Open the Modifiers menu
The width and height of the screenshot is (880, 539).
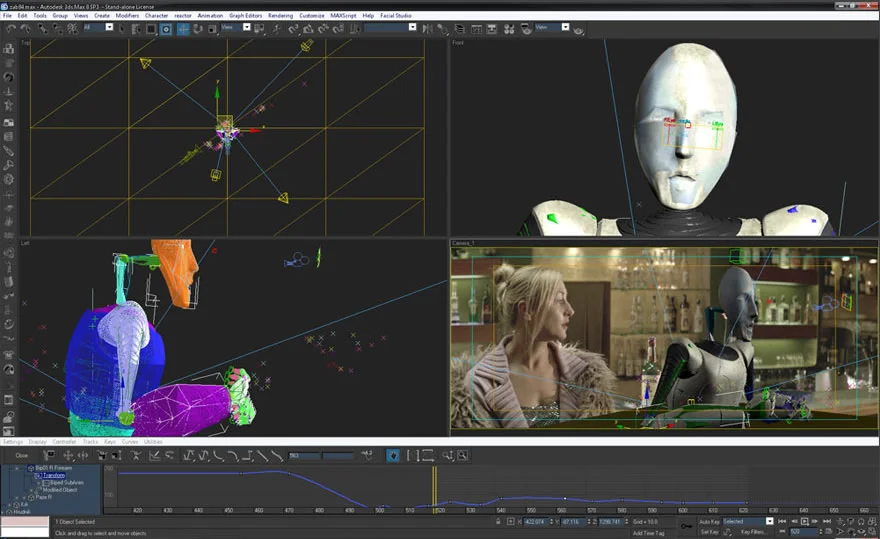[127, 16]
